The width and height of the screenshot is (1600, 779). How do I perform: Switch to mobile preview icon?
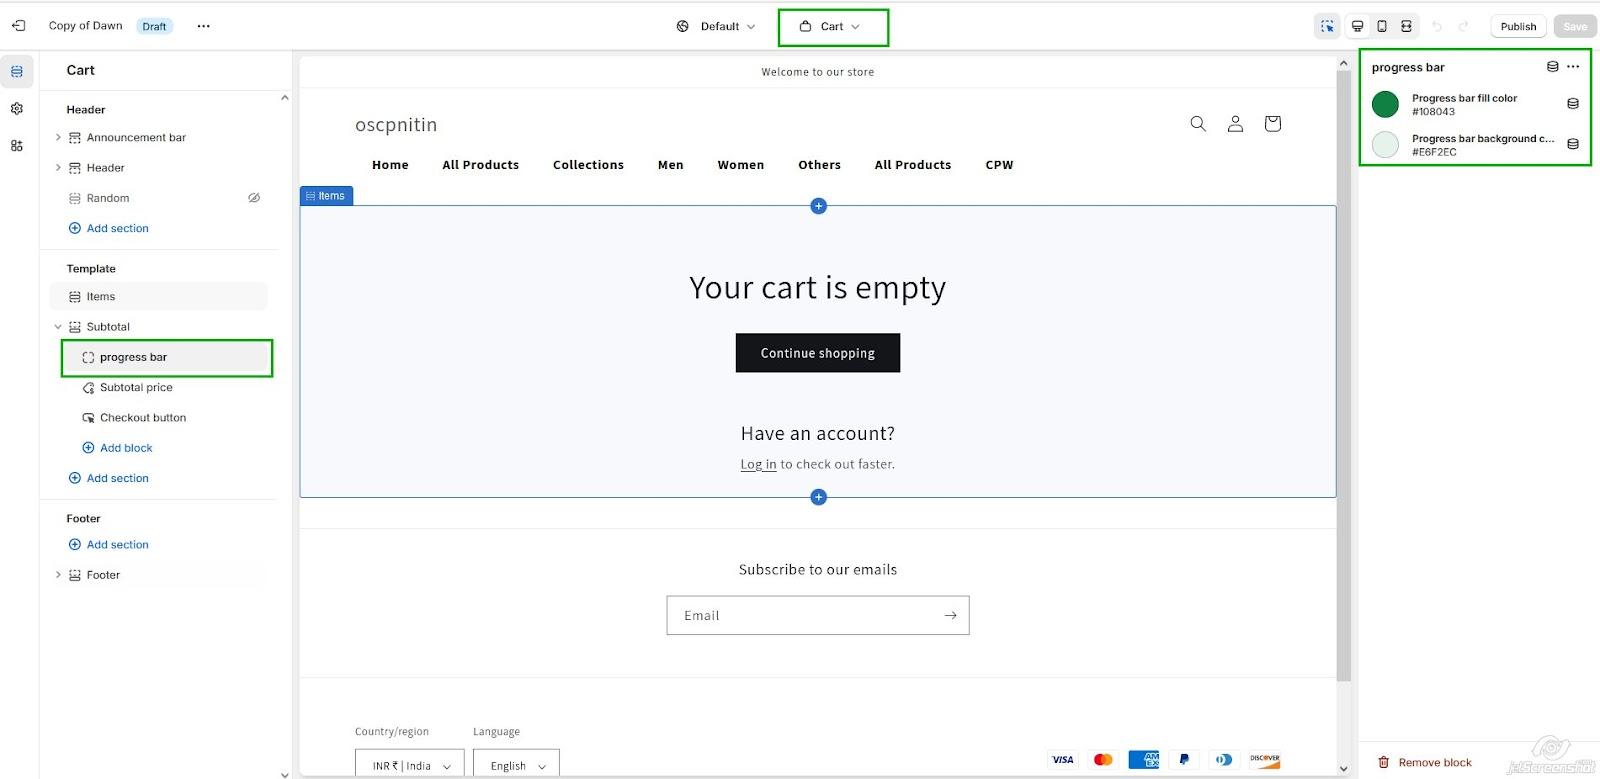pos(1382,26)
